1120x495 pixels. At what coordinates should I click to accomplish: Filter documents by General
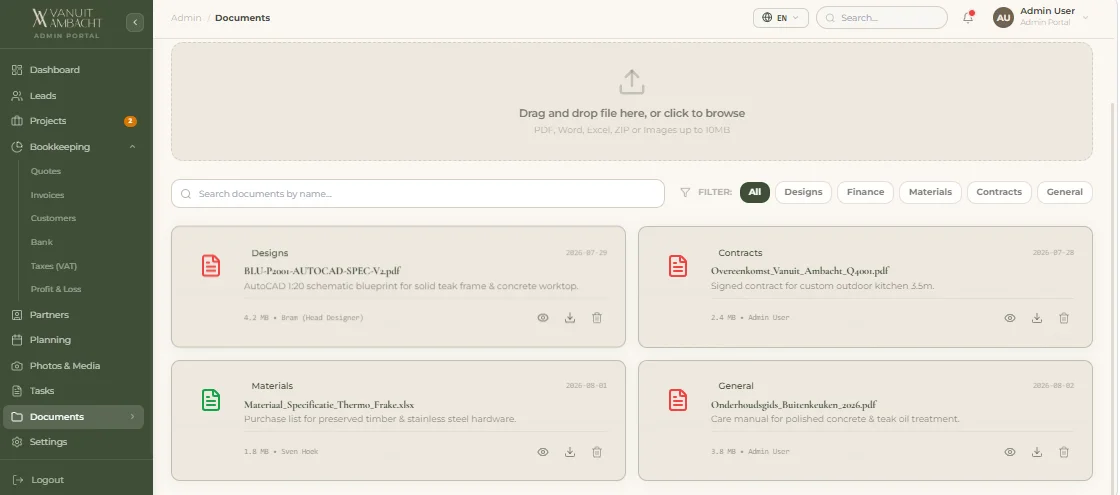coord(1065,192)
